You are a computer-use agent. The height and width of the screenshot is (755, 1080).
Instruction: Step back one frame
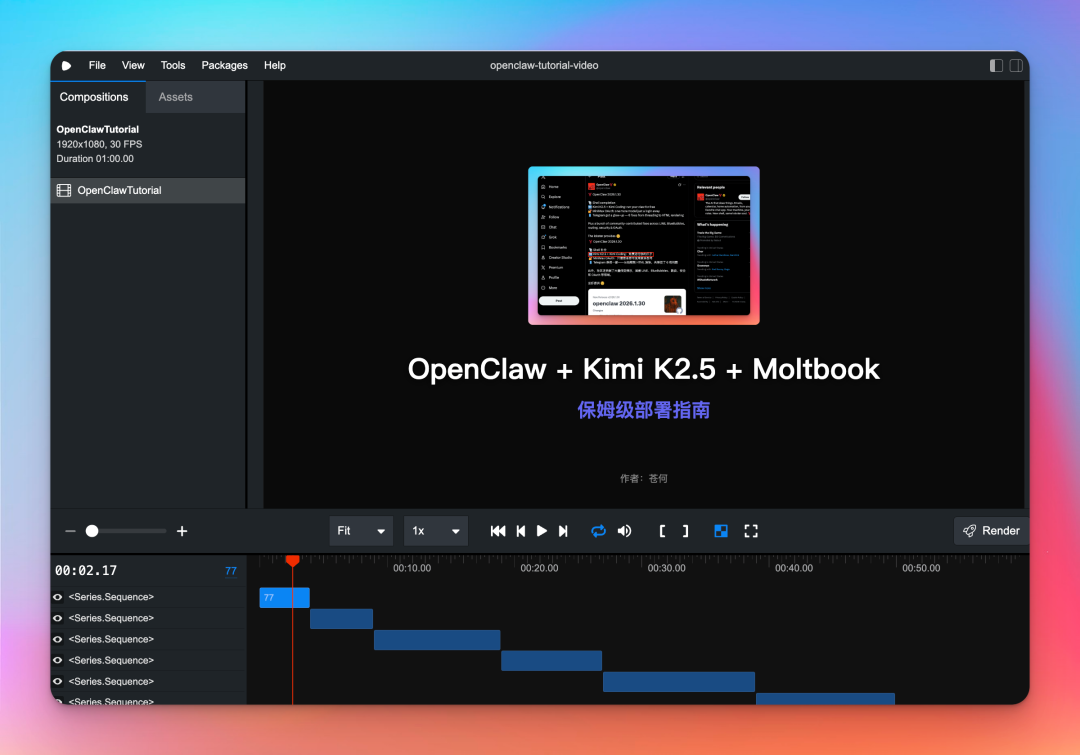[x=520, y=531]
